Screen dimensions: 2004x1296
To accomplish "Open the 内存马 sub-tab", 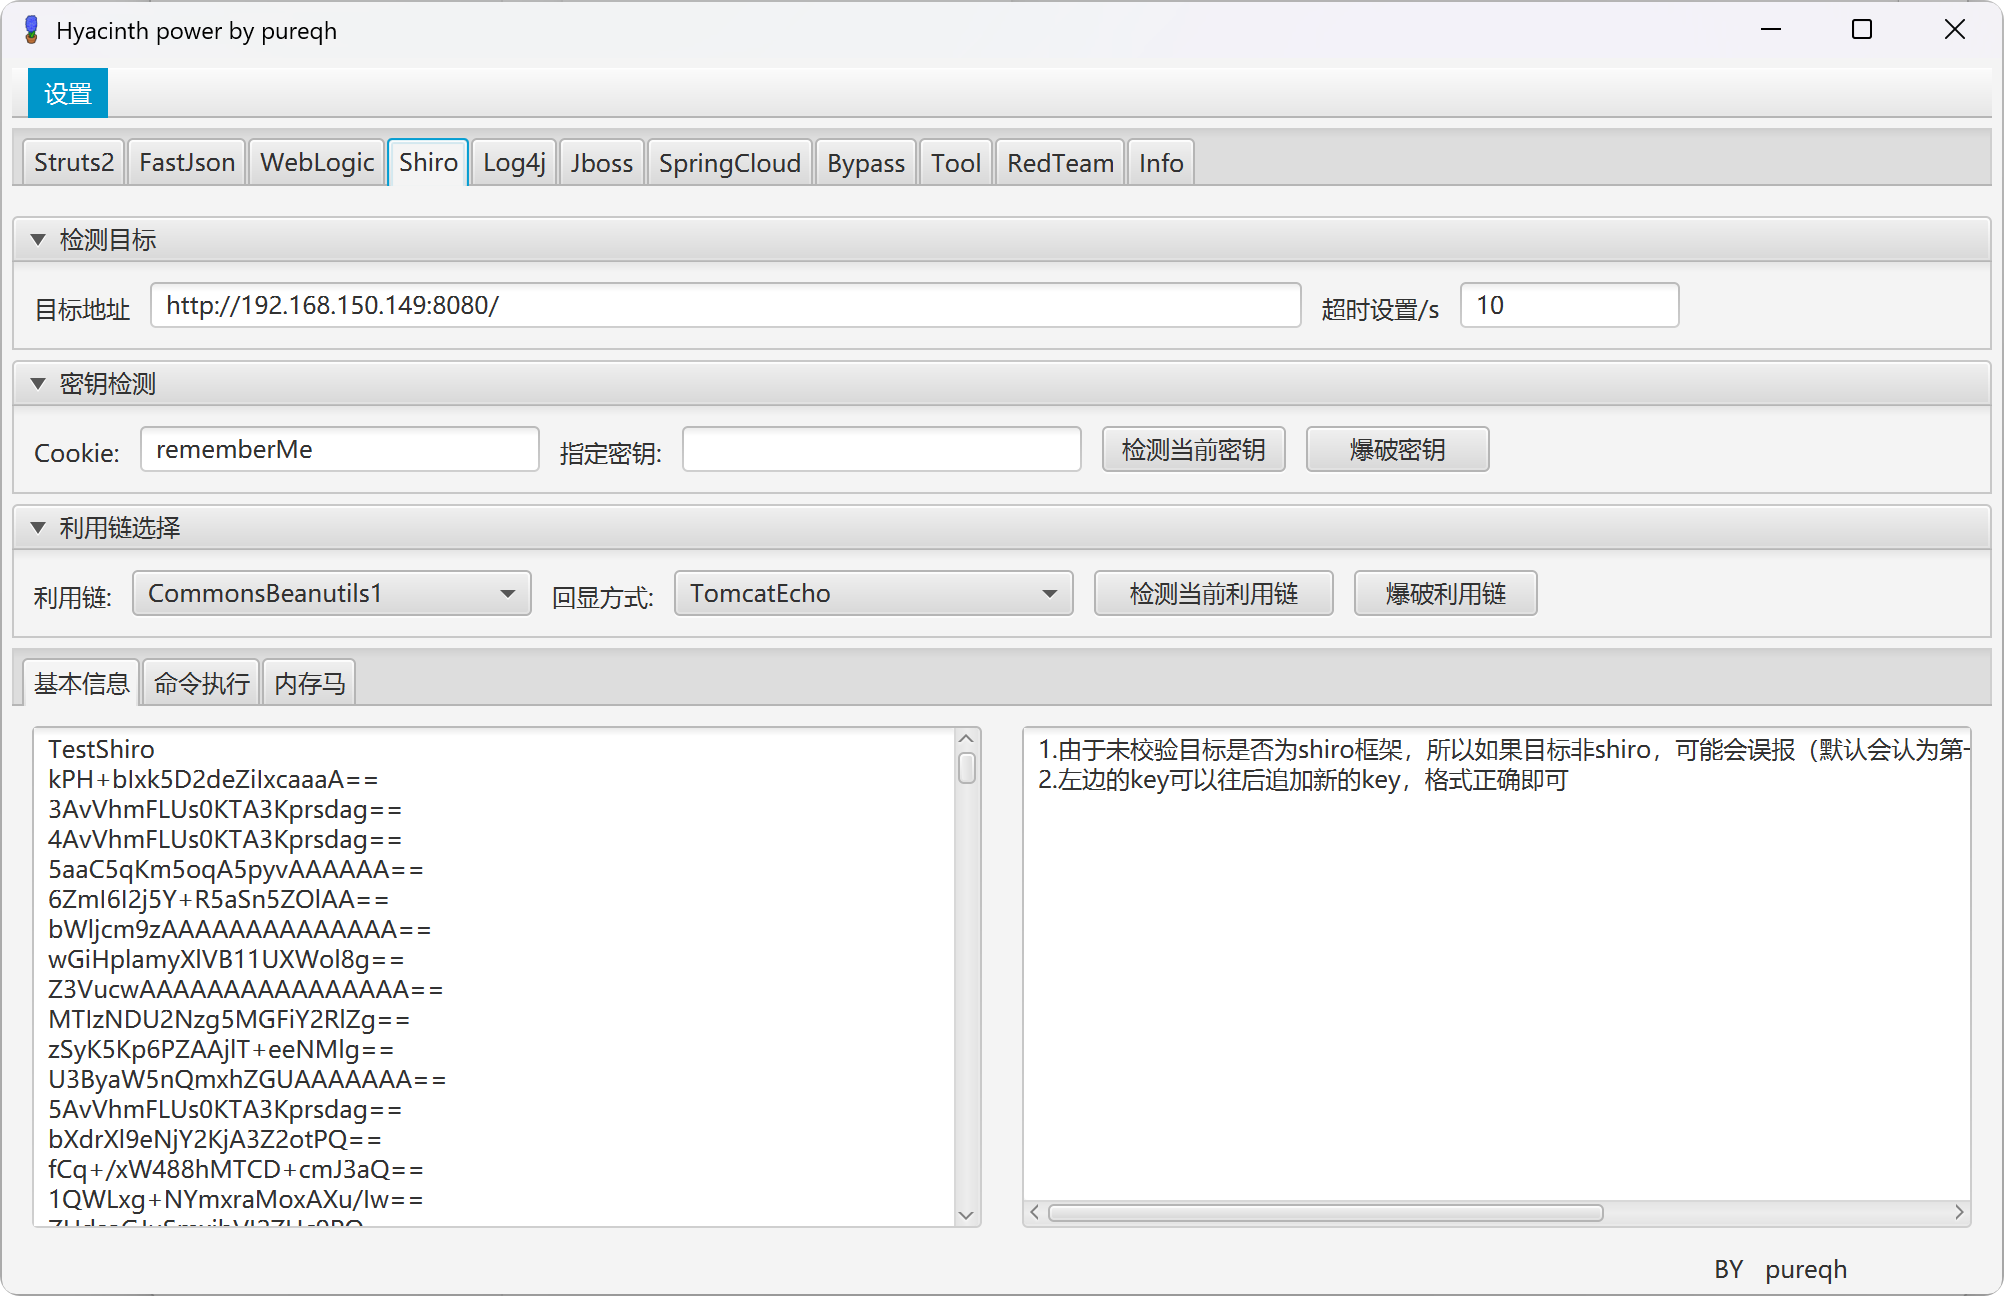I will 308,681.
